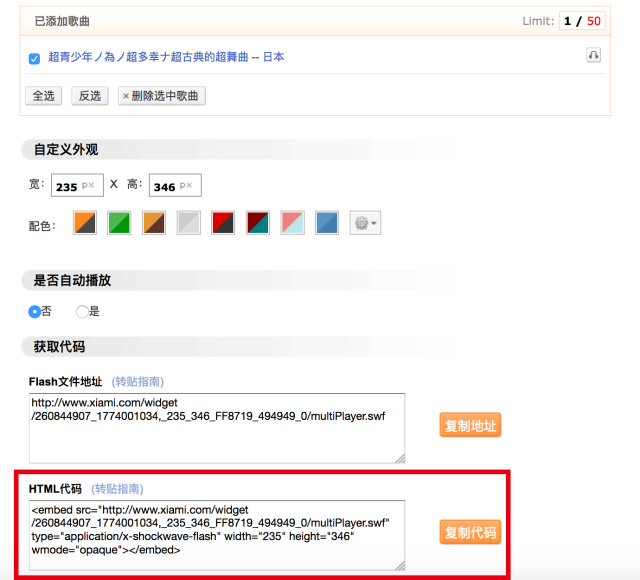
Task: Select 是 radio to enable autoplay
Action: [82, 312]
